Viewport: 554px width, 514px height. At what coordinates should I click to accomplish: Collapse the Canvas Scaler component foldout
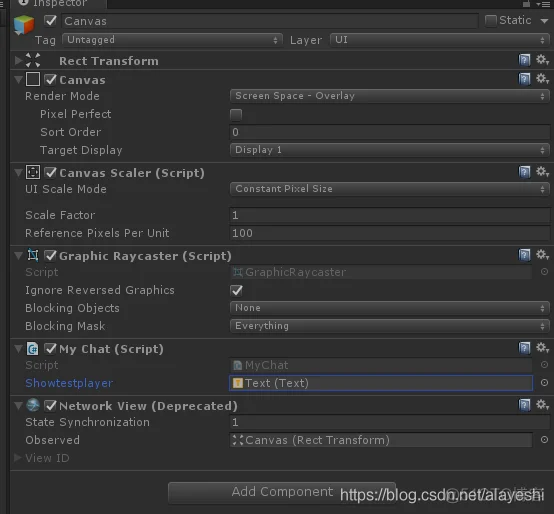[x=18, y=173]
